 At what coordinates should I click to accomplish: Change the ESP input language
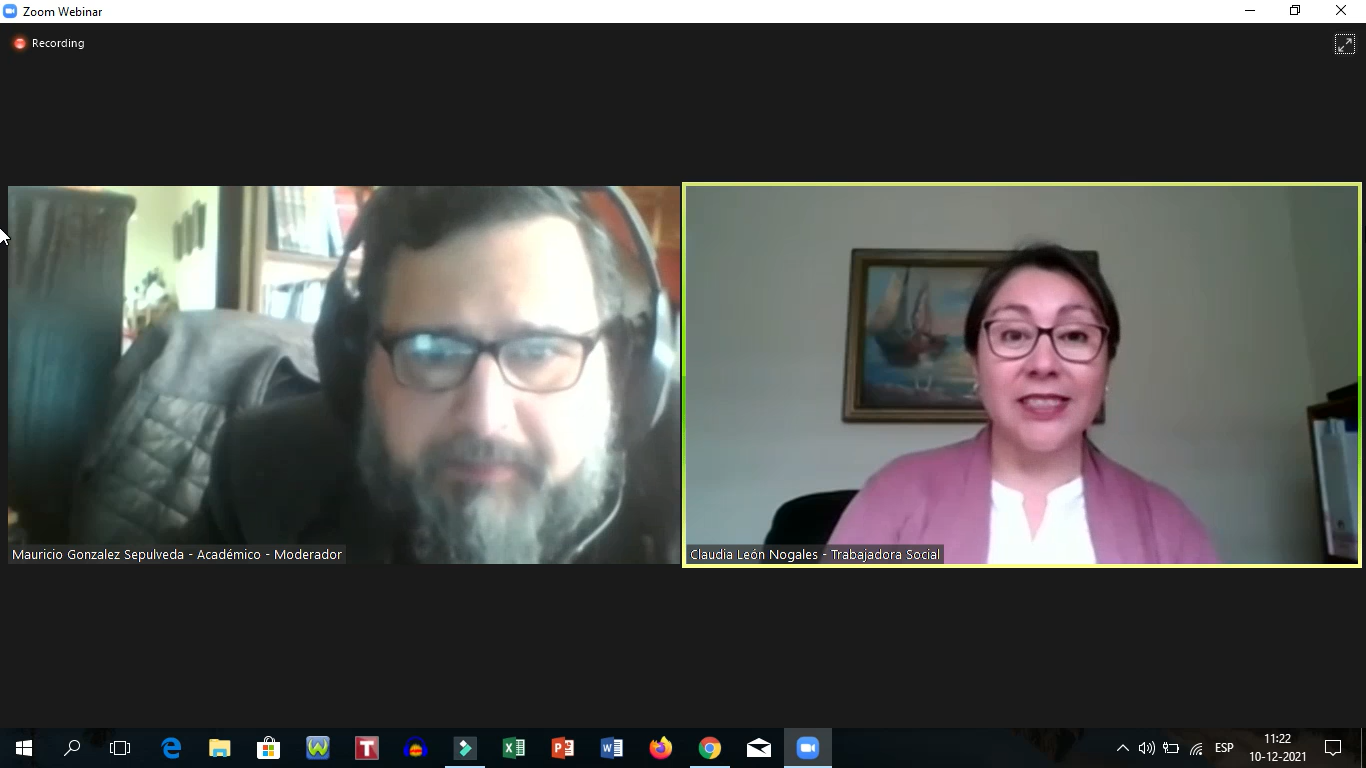1224,748
